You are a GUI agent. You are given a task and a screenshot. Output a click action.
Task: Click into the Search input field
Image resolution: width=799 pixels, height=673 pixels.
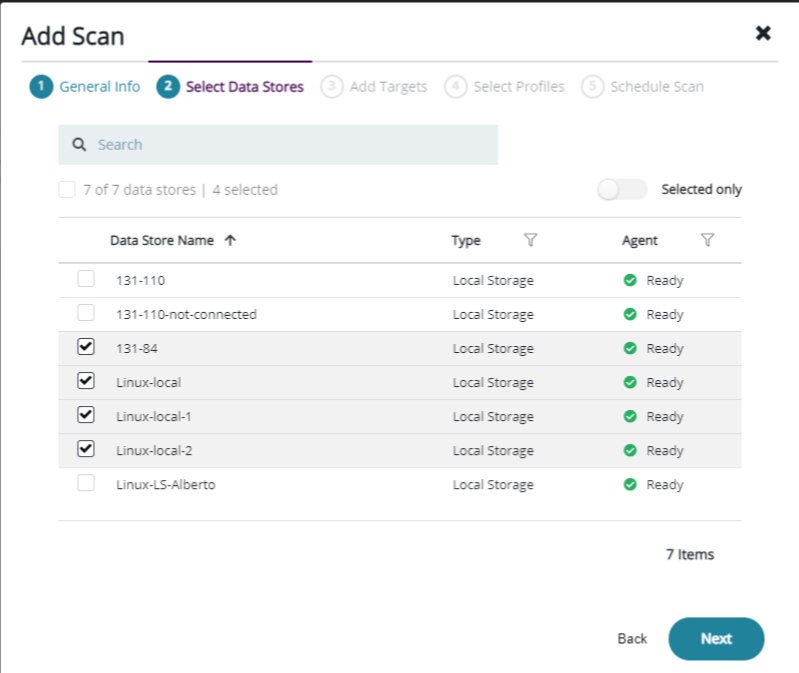click(290, 145)
